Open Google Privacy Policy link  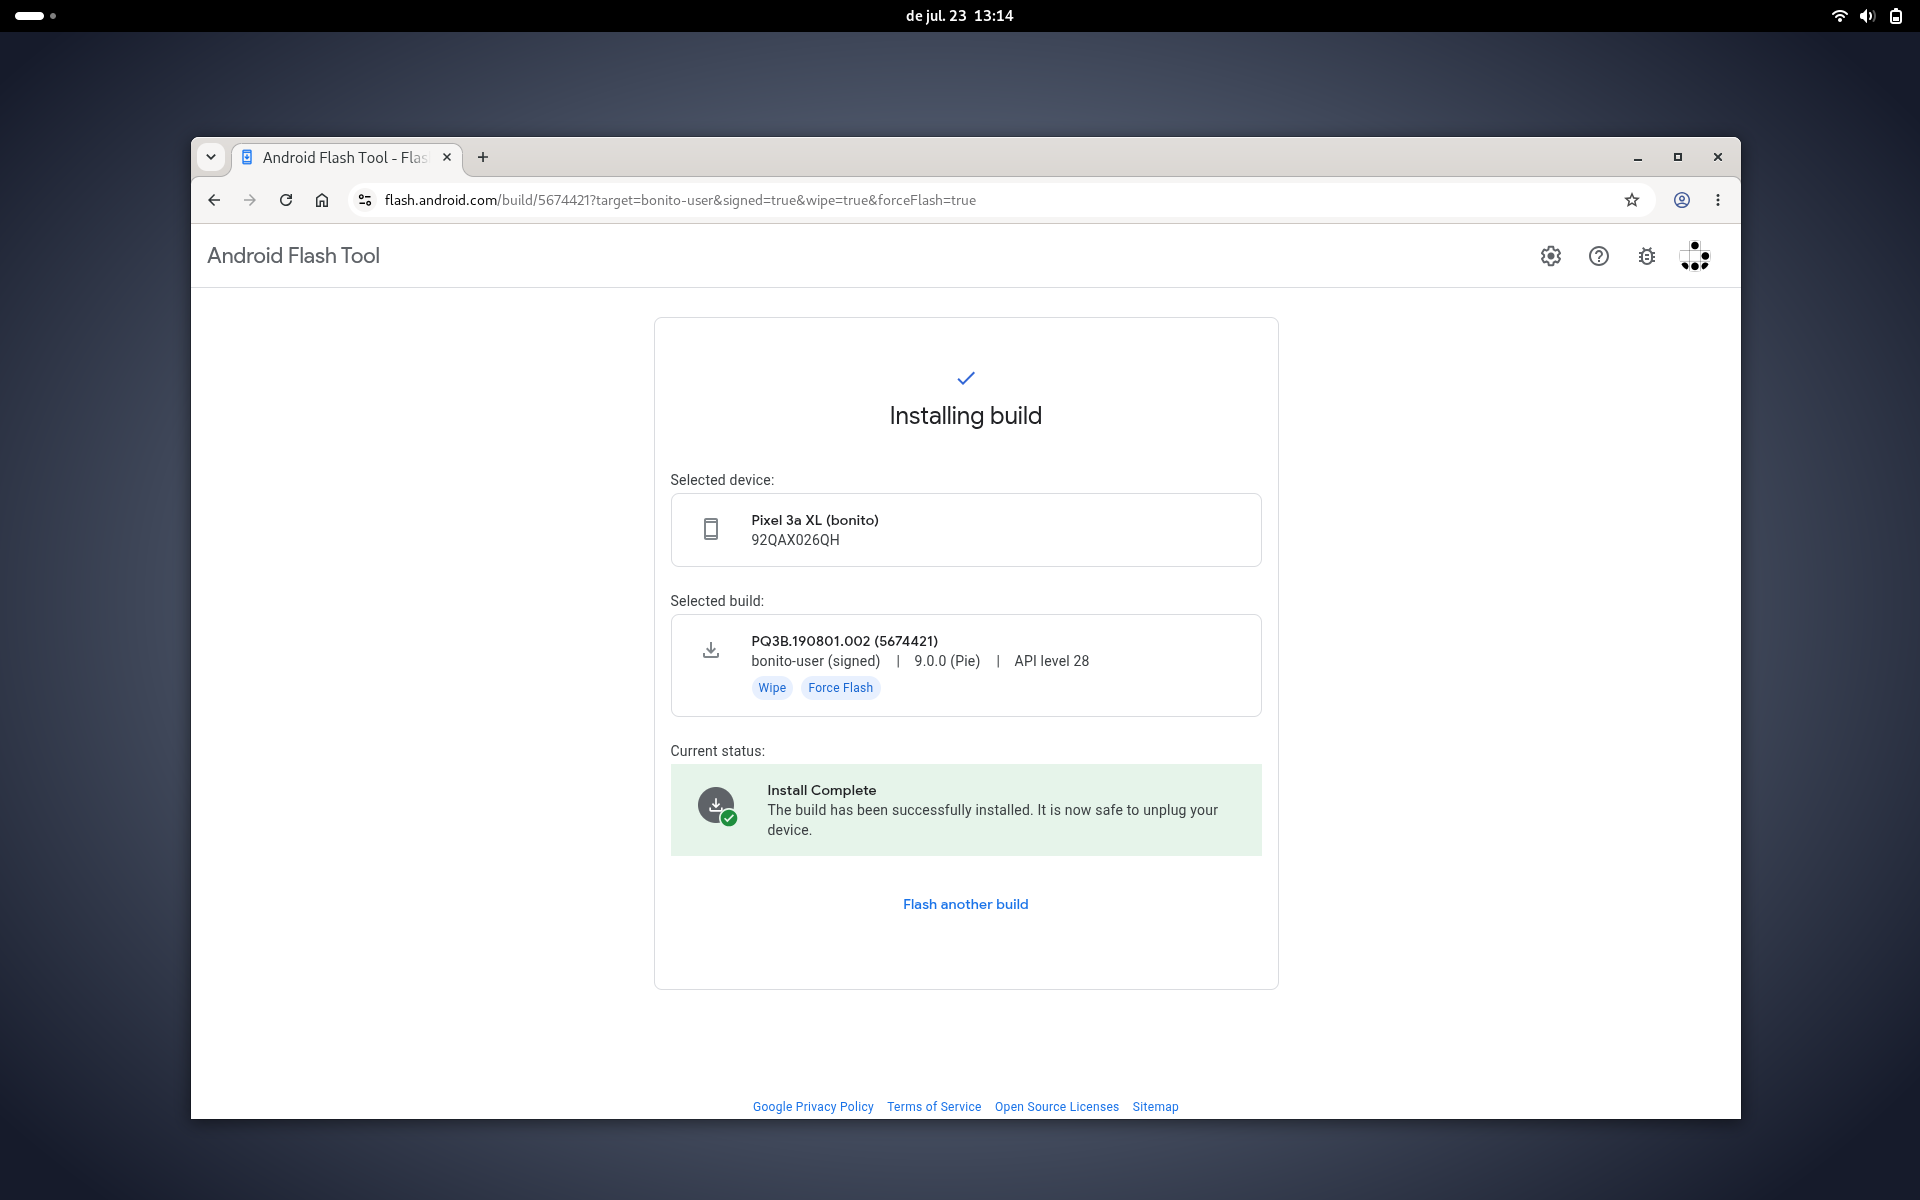[813, 1107]
